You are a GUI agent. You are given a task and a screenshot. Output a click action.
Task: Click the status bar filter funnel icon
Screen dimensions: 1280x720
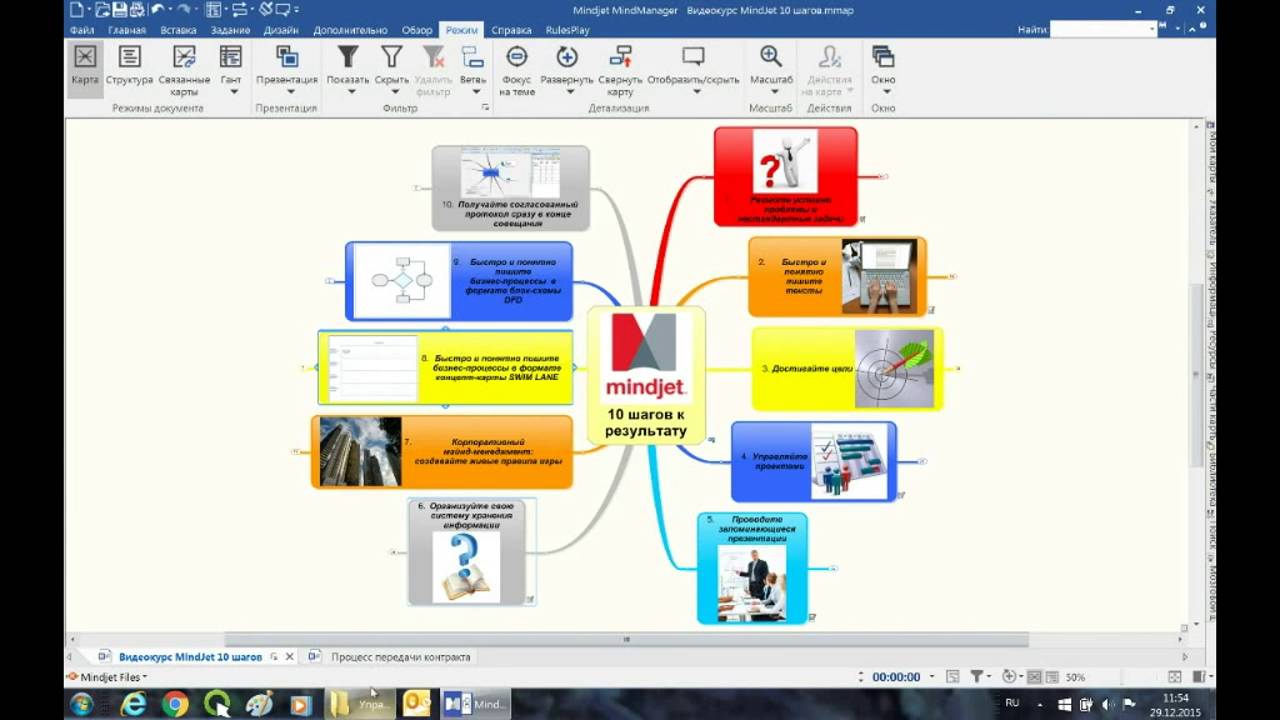click(x=976, y=677)
